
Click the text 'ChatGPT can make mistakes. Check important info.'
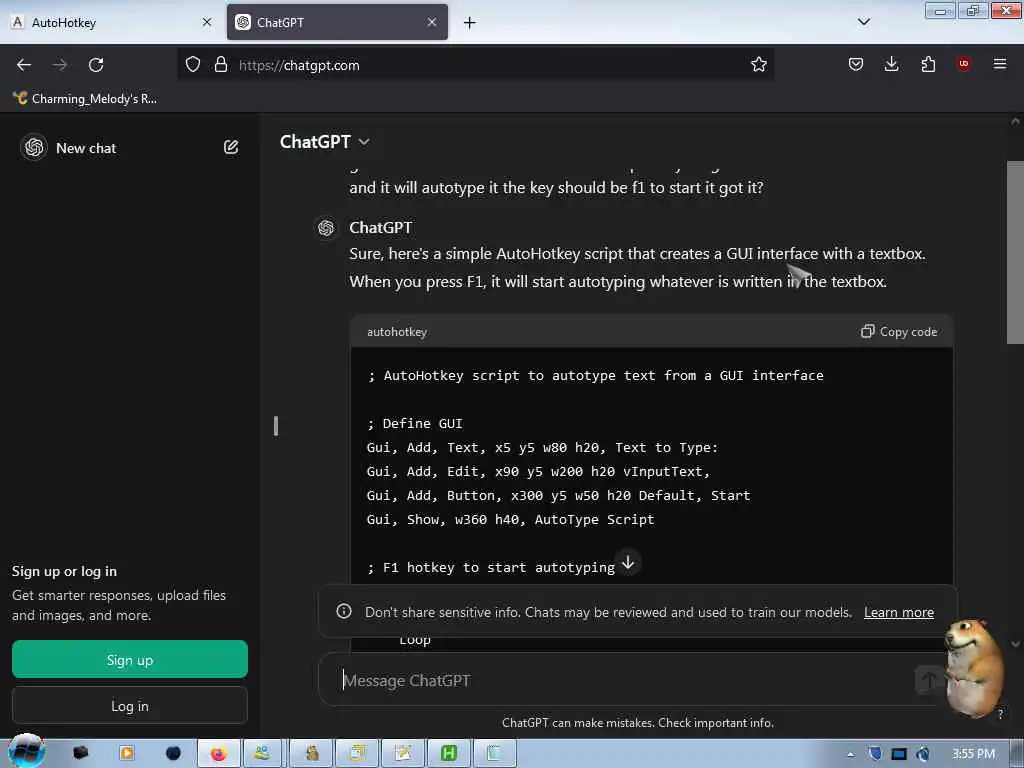click(637, 723)
